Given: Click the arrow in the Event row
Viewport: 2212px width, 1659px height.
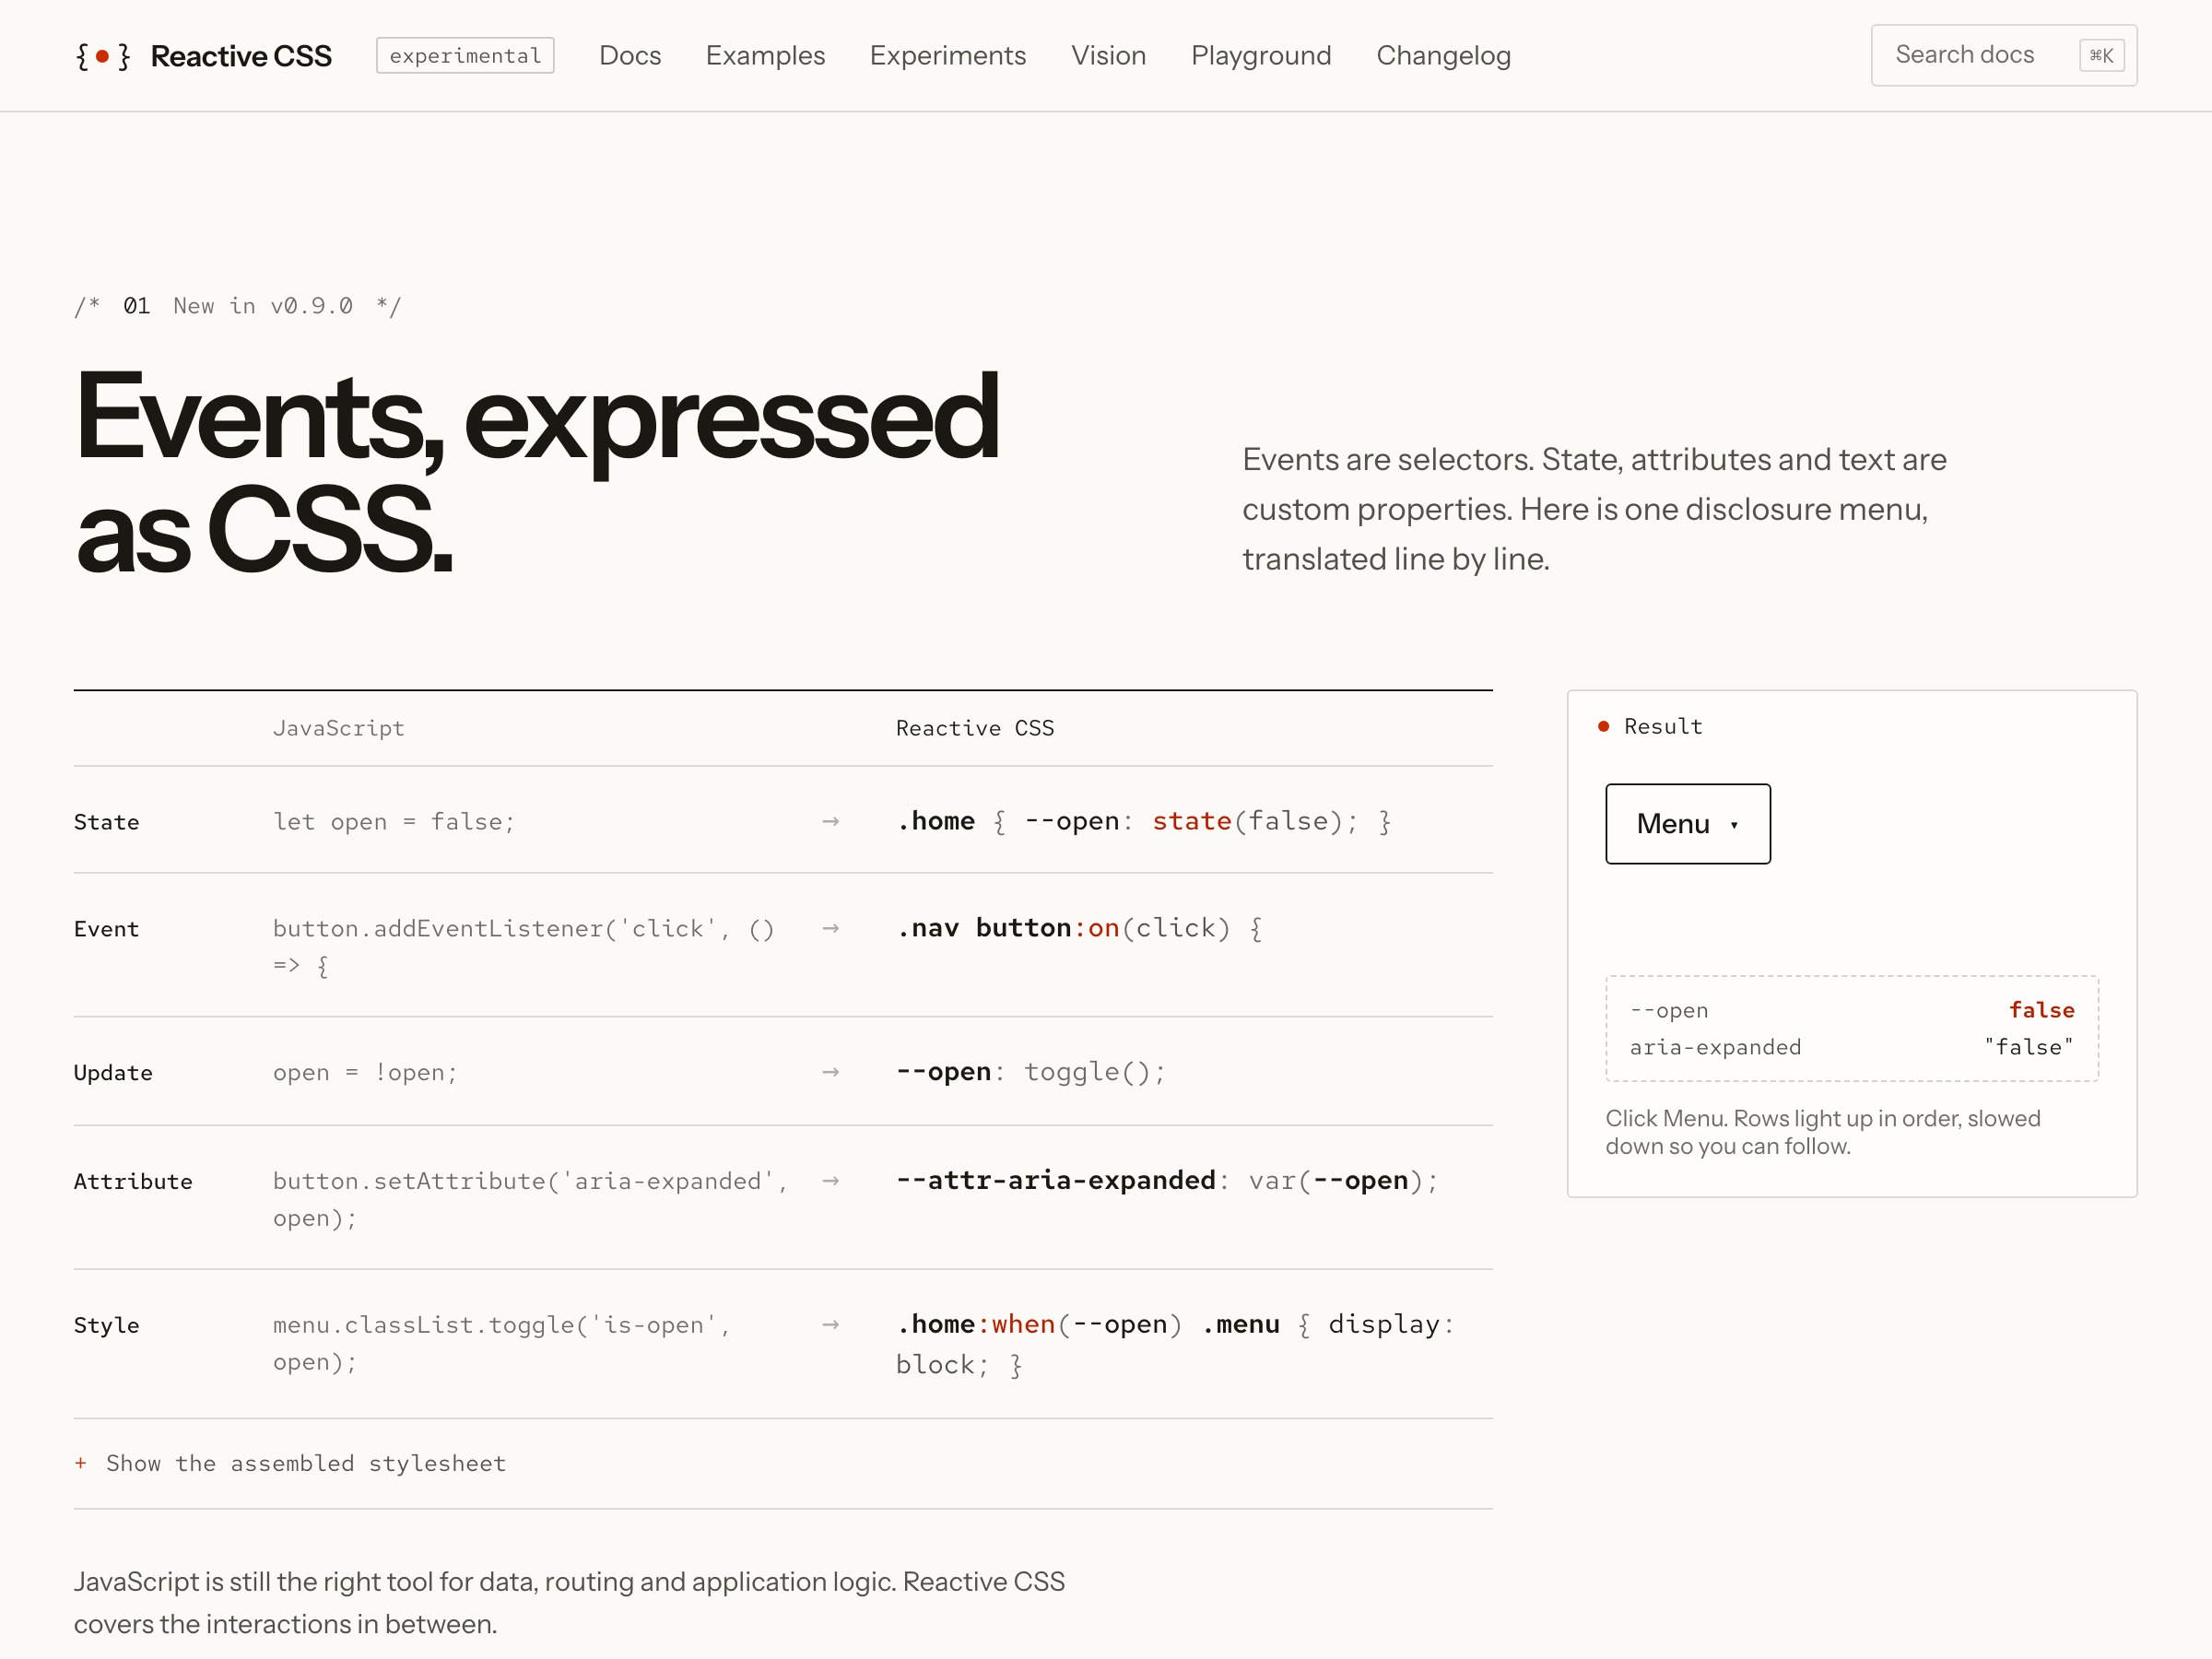Looking at the screenshot, I should pos(830,928).
